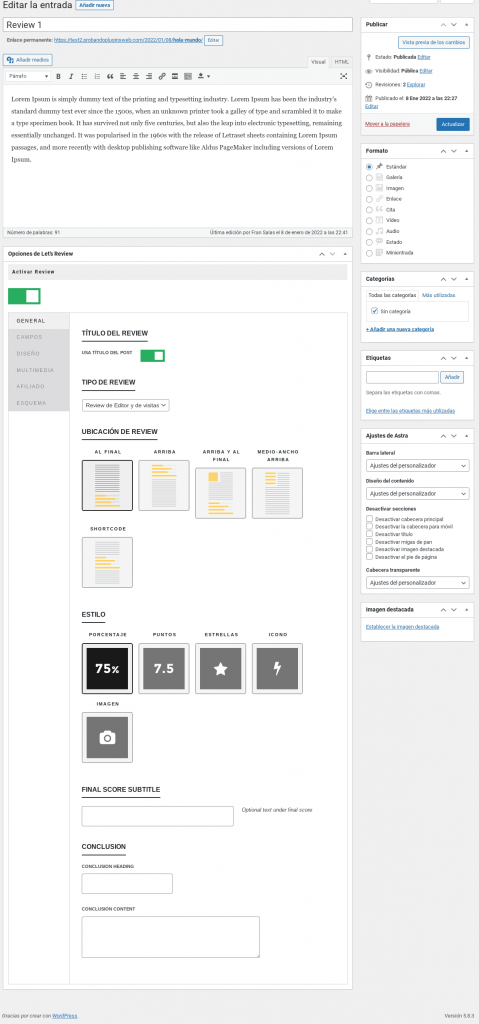Toggle the Usa título del post switch
Image resolution: width=479 pixels, height=1024 pixels.
[152, 355]
